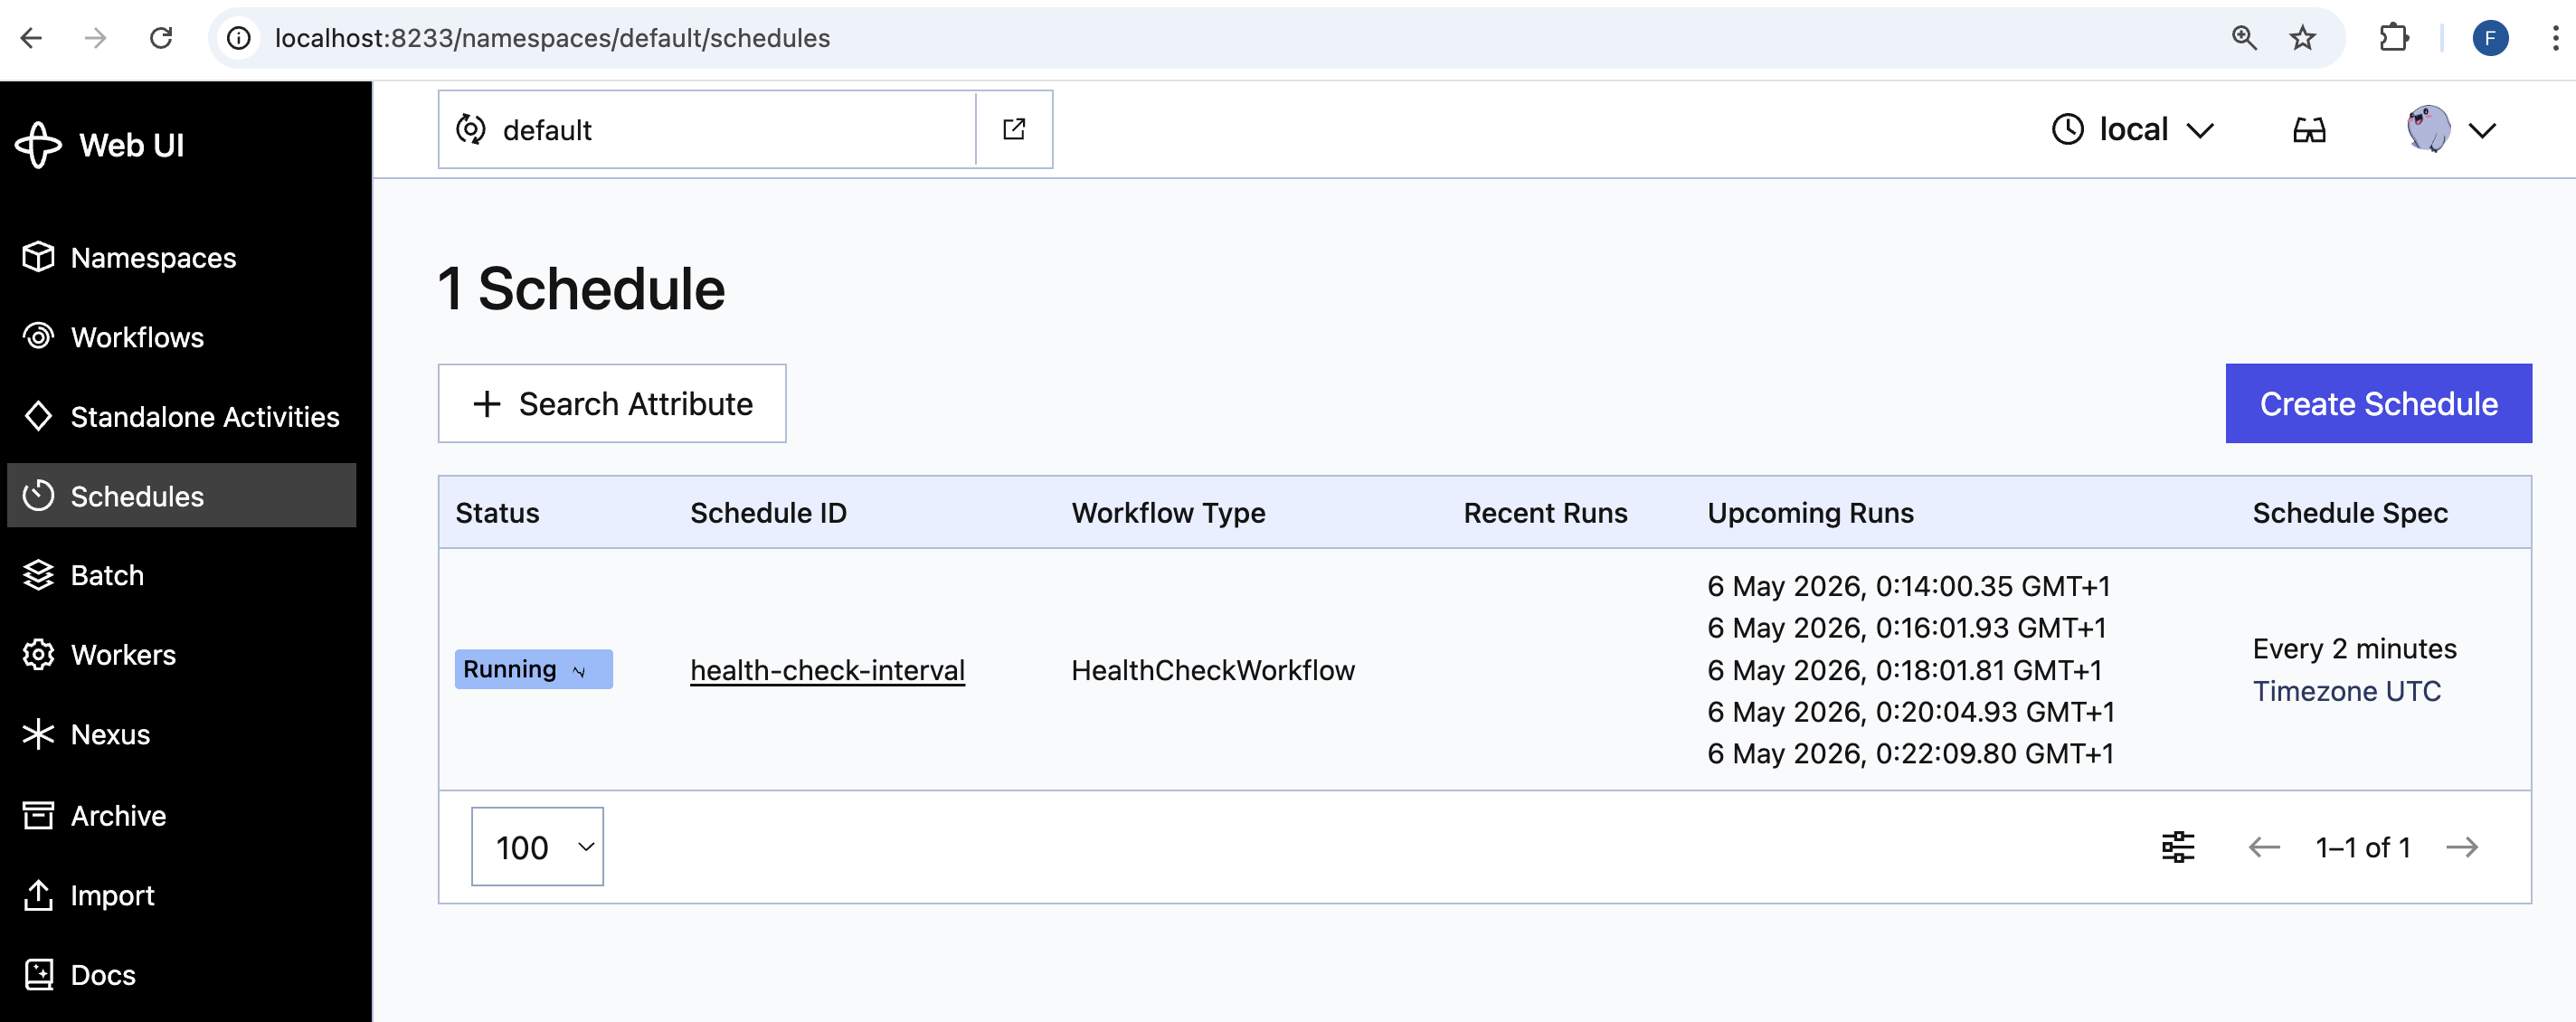Go to Standalone Activities
The height and width of the screenshot is (1022, 2576).
tap(181, 416)
